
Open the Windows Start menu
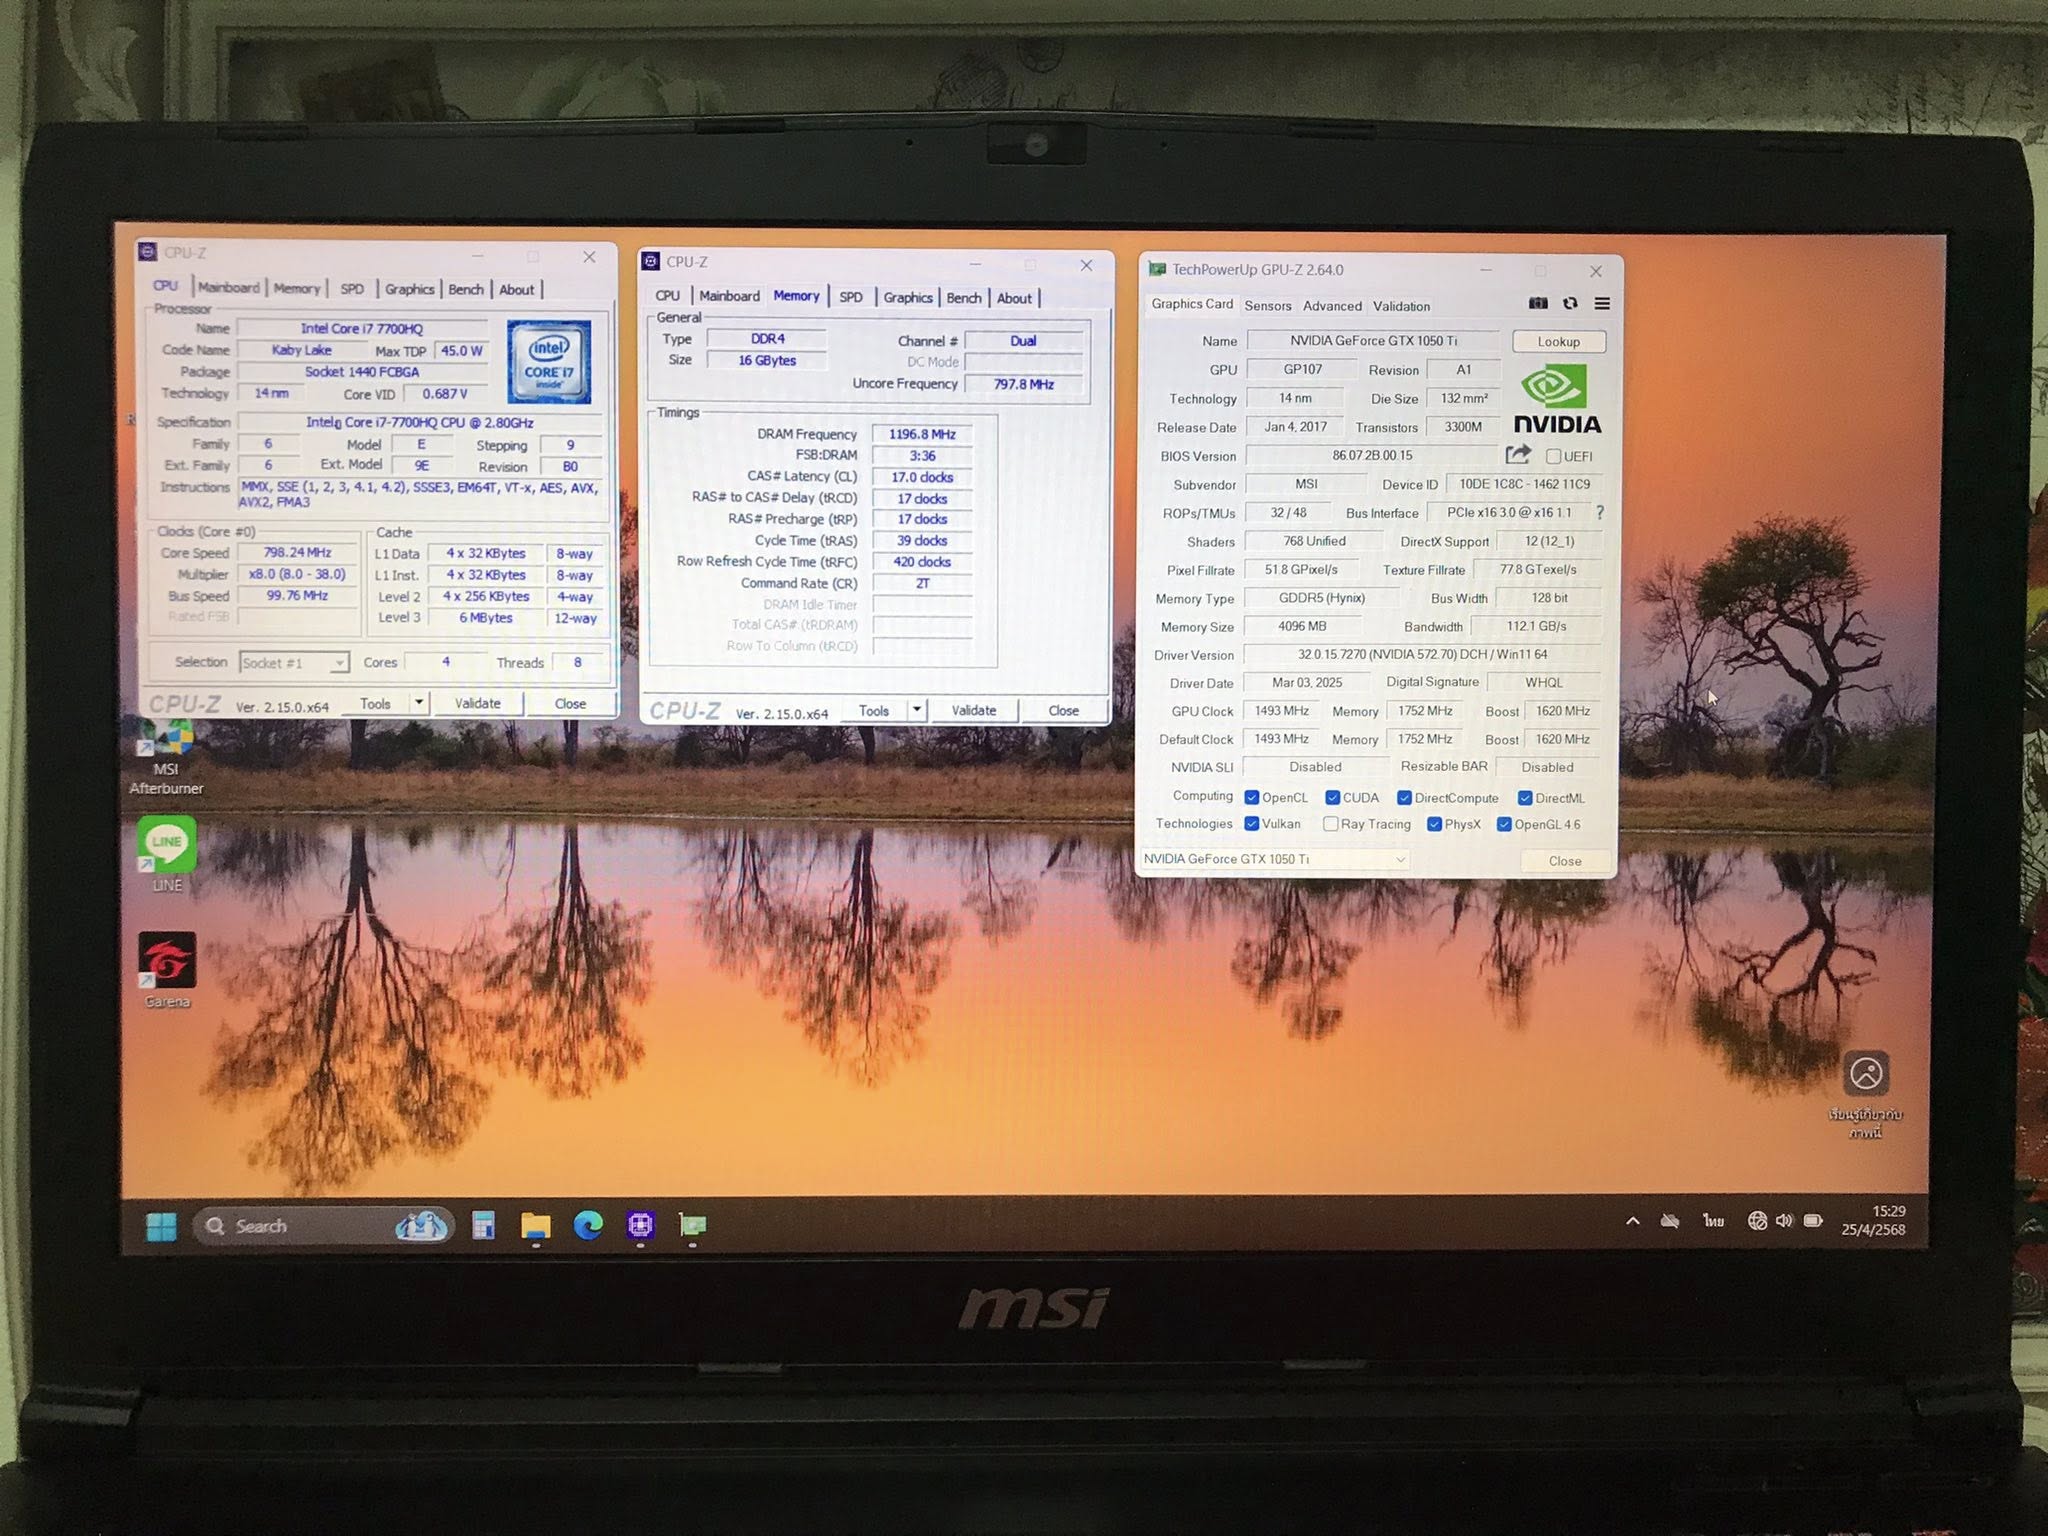coord(161,1226)
